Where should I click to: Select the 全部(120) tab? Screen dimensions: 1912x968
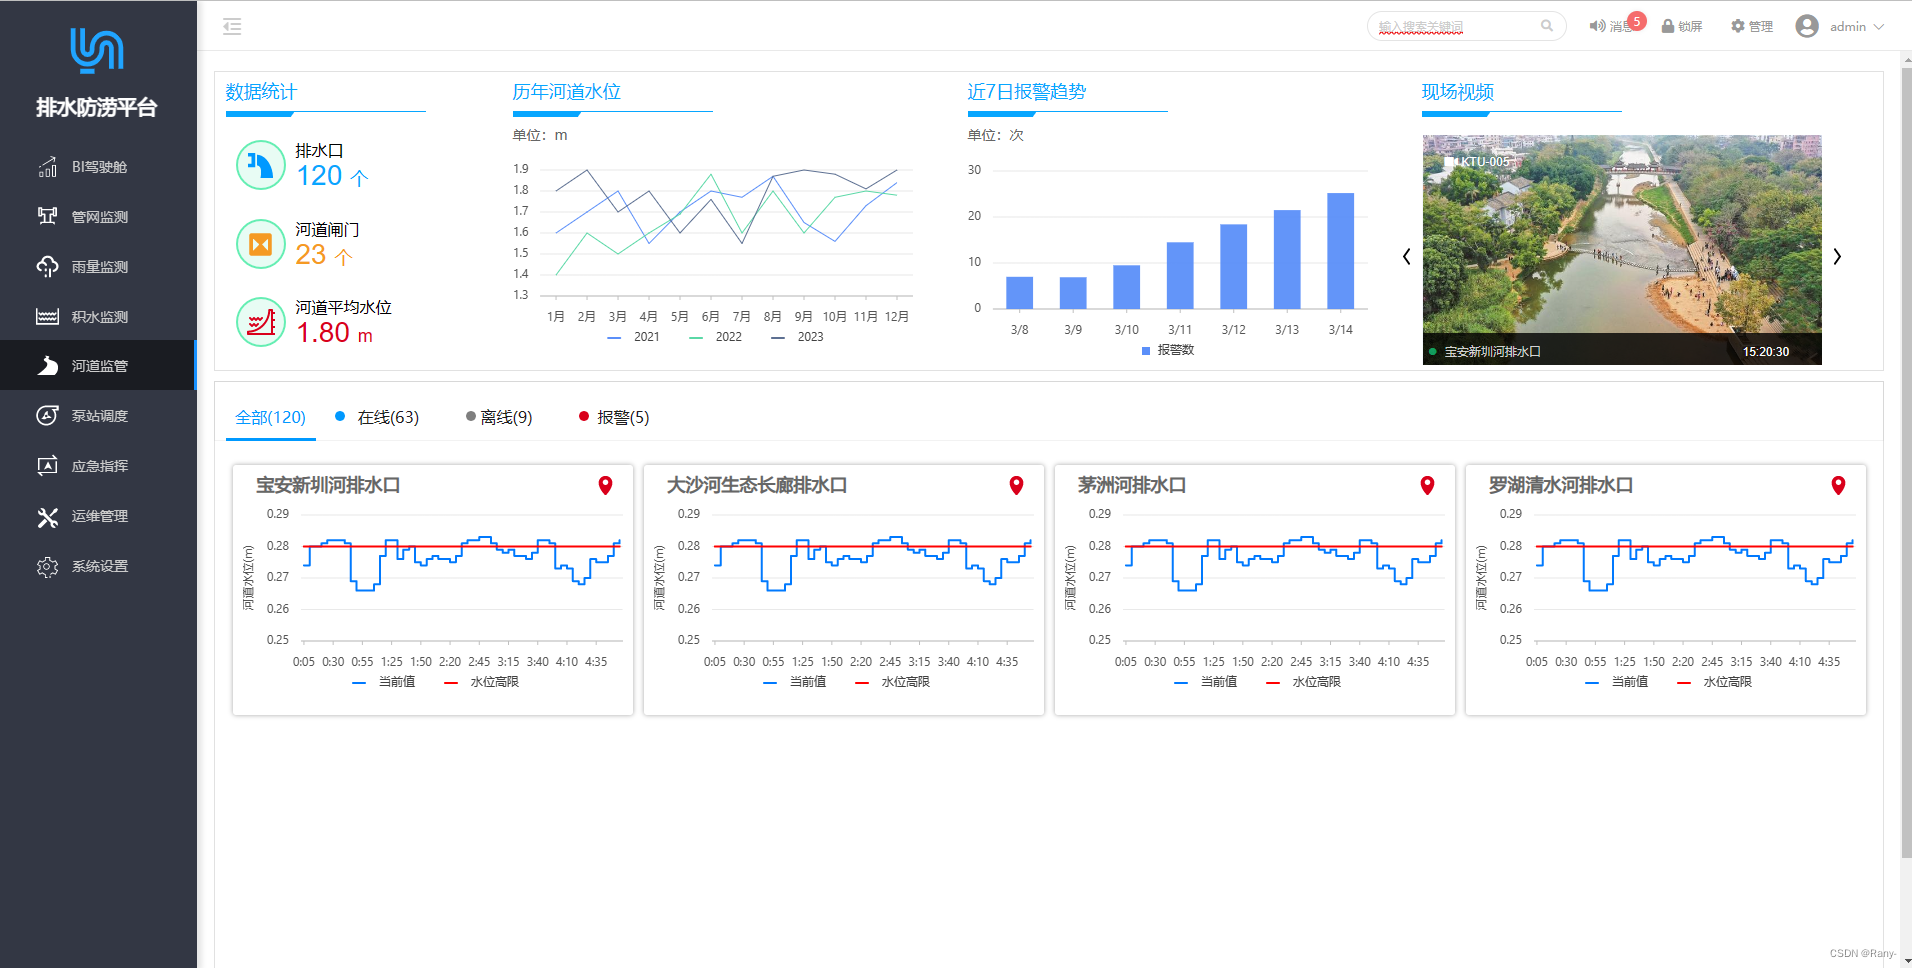(x=271, y=418)
